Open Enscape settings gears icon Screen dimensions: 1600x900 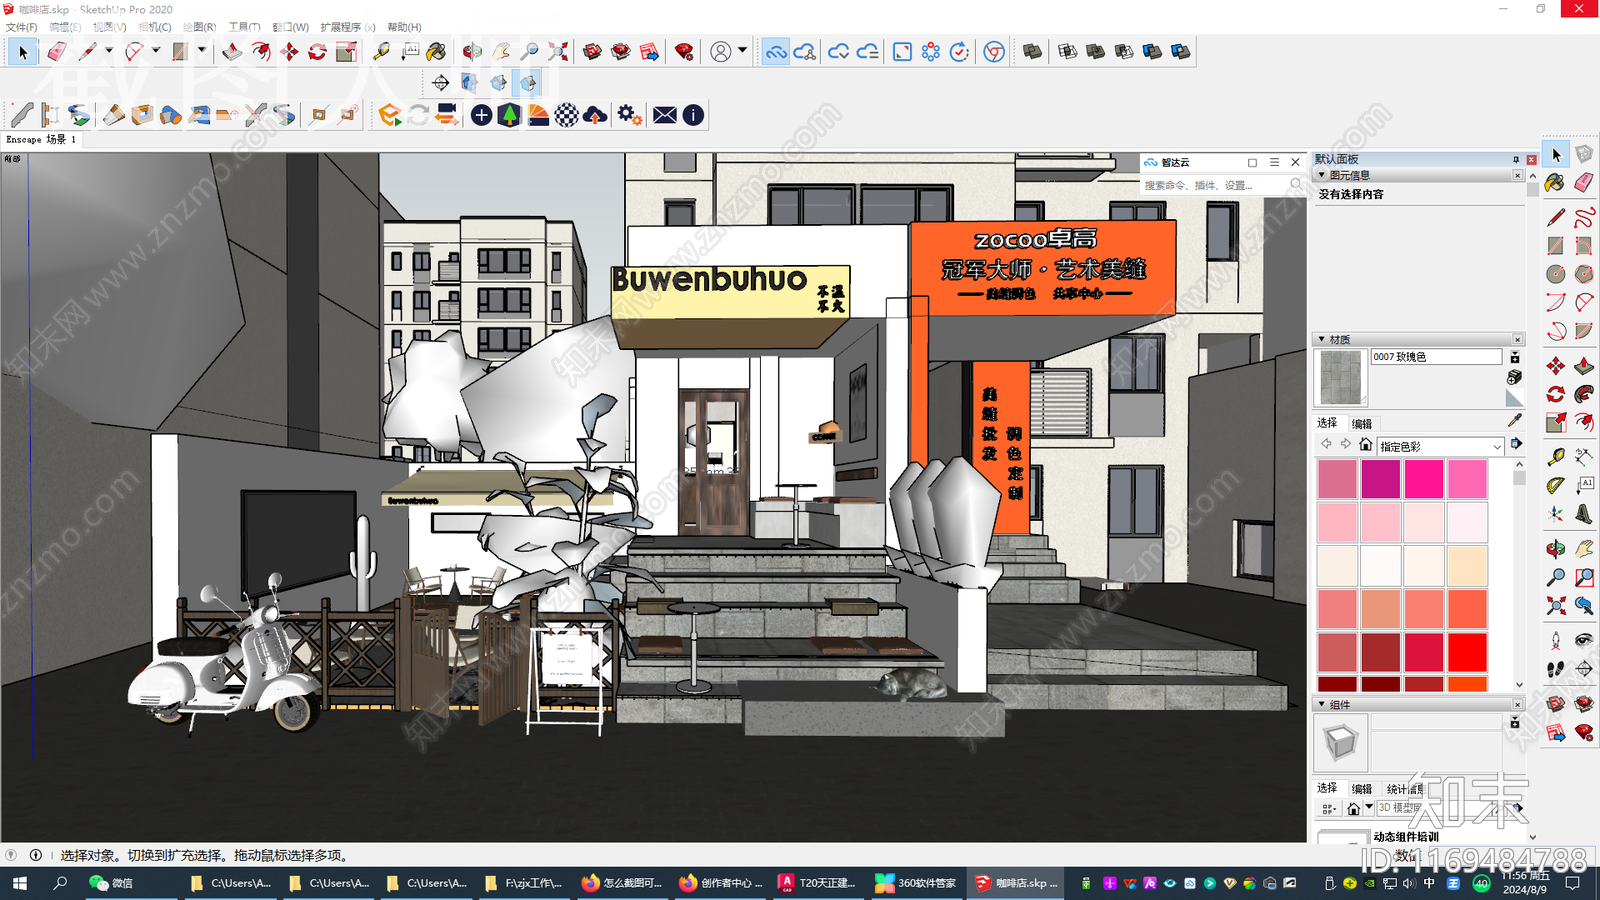click(x=629, y=115)
